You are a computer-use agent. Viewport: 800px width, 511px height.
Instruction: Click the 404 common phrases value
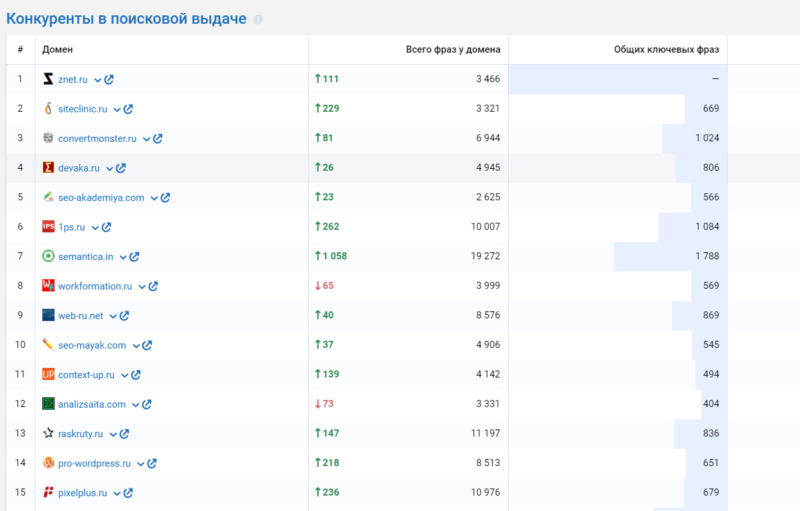coord(711,404)
